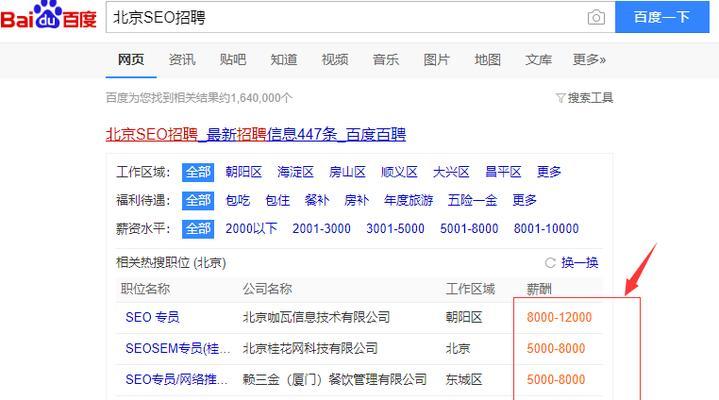Image resolution: width=719 pixels, height=400 pixels.
Task: Click the 百度一下 search button
Action: click(662, 17)
